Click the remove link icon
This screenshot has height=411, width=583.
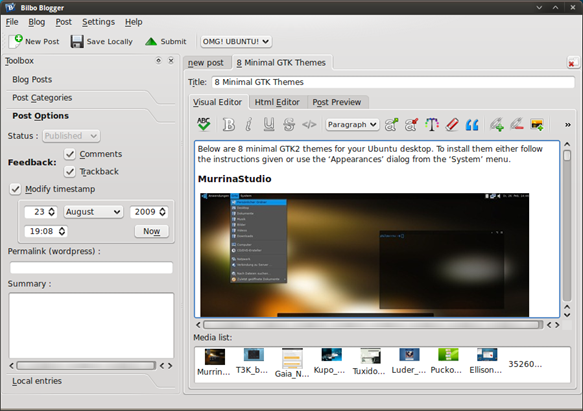tap(517, 125)
